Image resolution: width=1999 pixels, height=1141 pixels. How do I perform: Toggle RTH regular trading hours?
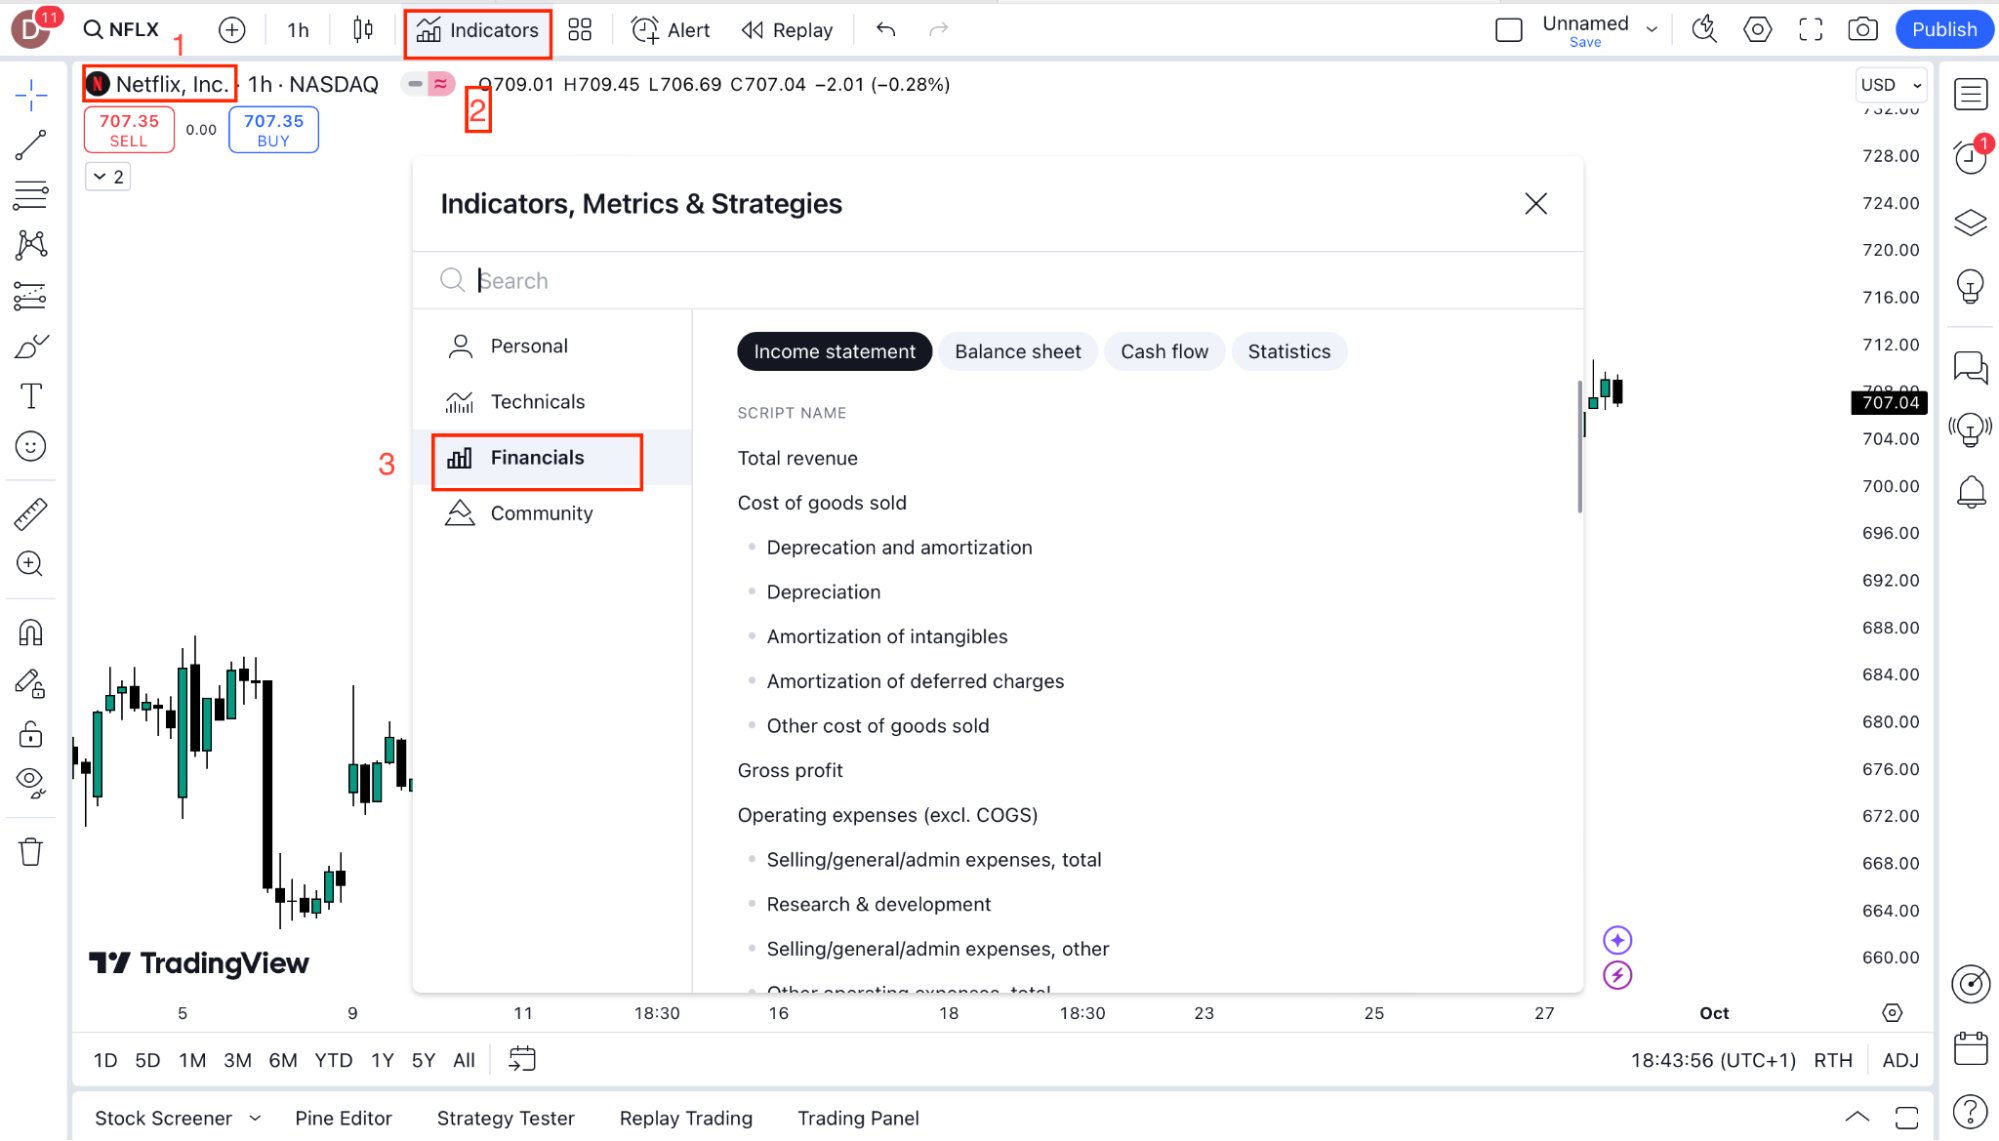pos(1833,1060)
